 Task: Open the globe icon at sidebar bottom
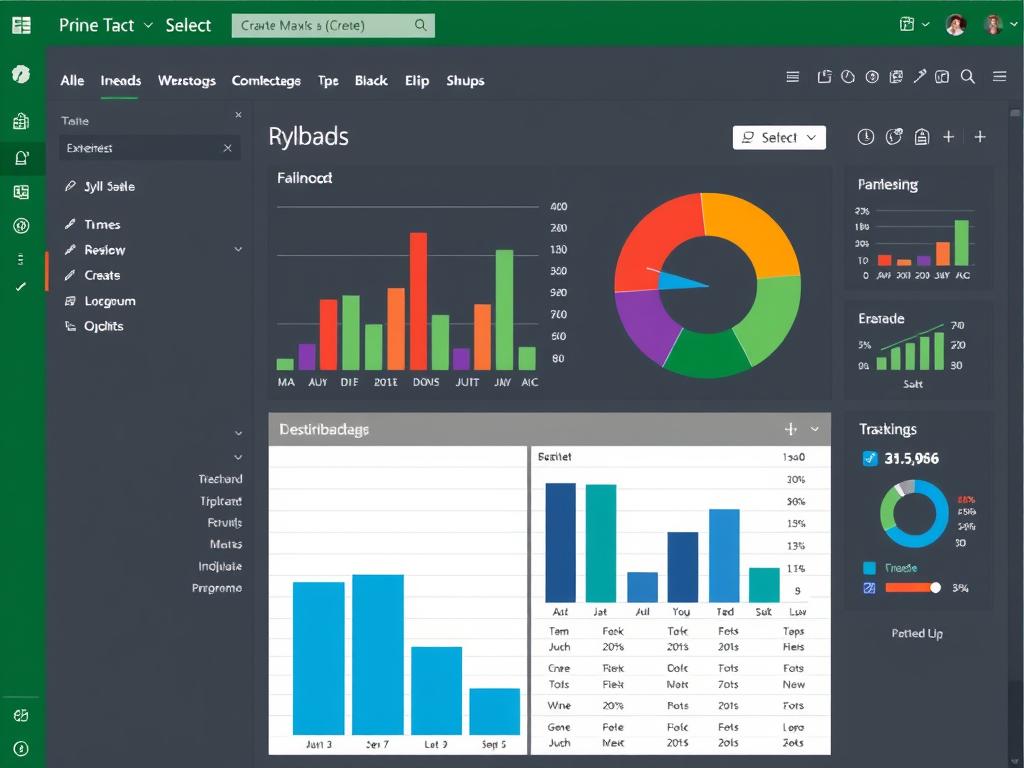pyautogui.click(x=21, y=715)
